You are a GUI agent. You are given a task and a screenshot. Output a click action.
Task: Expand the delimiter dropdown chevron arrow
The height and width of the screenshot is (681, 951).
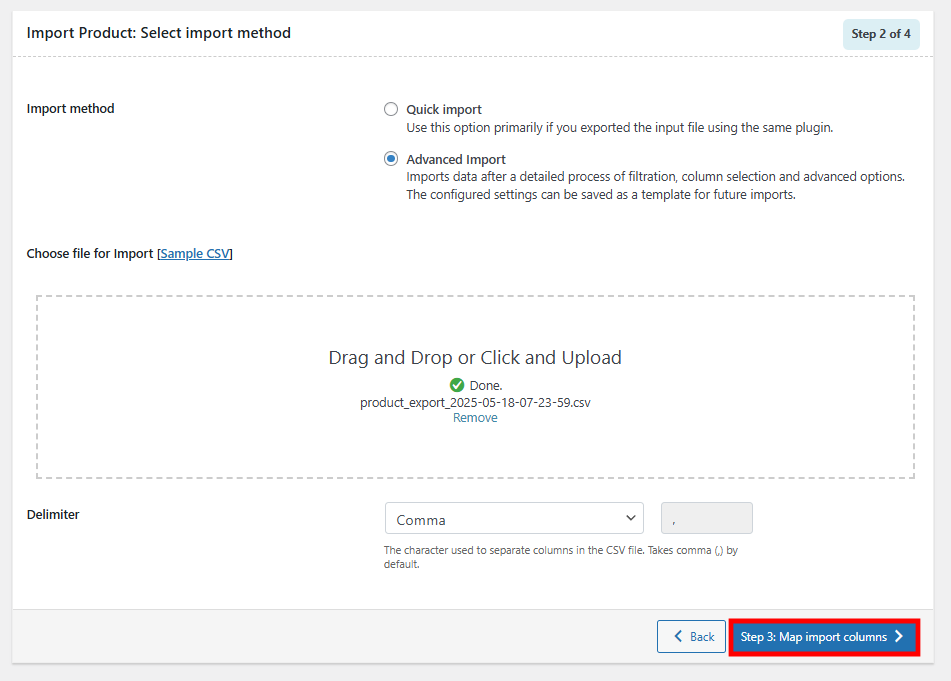[x=631, y=518]
